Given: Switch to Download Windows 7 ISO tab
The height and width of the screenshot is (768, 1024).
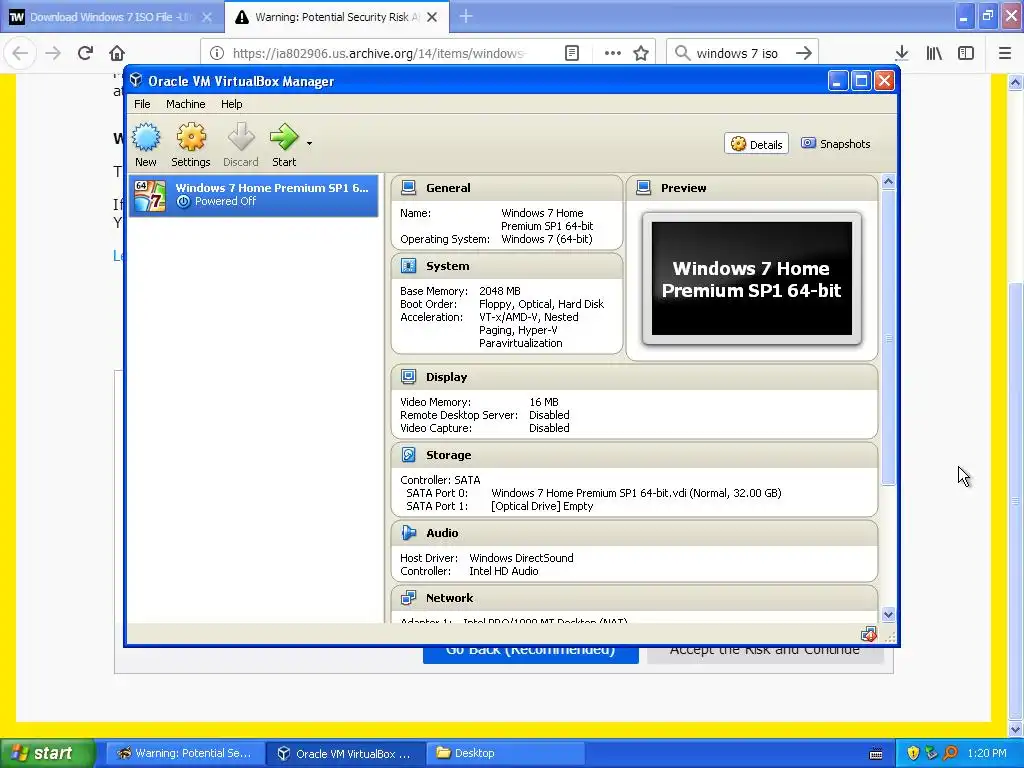Looking at the screenshot, I should tap(111, 17).
